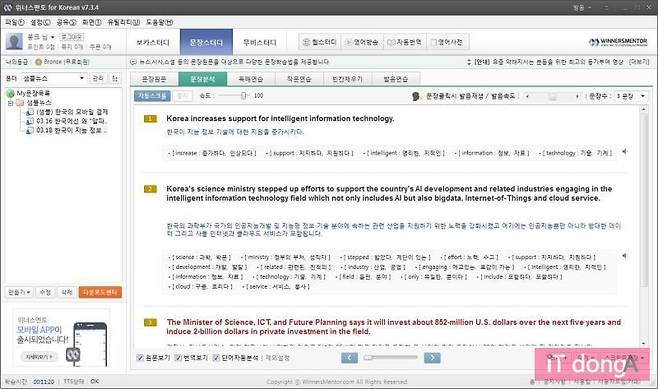Click the orange 다운로드센터 button
658x389 pixels.
(100, 292)
